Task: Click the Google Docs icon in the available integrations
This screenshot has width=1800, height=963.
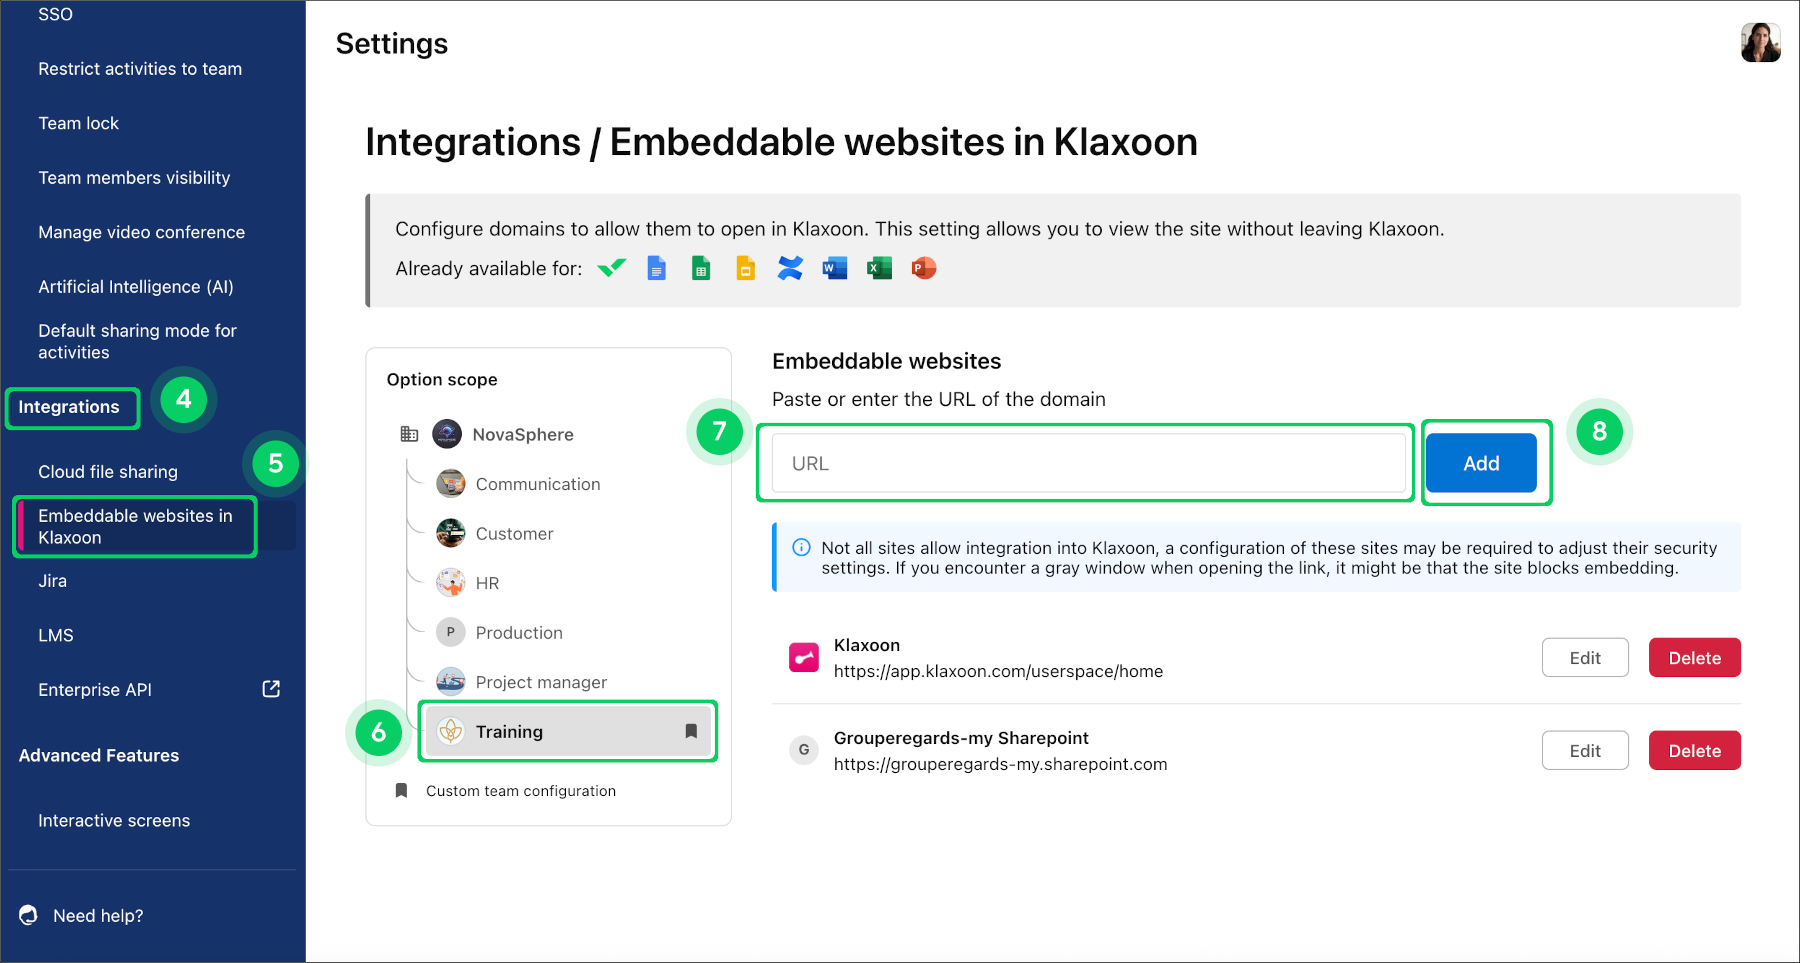Action: tap(656, 268)
